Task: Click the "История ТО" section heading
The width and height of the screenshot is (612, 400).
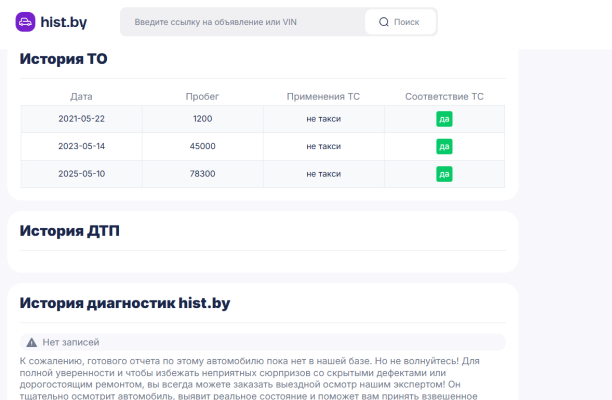Action: (x=63, y=60)
